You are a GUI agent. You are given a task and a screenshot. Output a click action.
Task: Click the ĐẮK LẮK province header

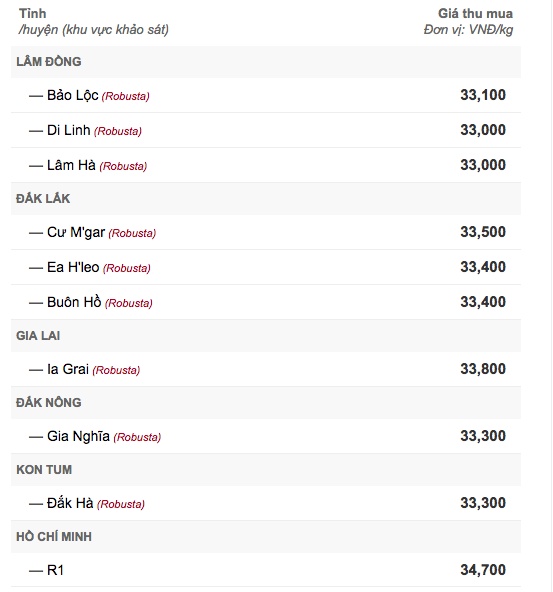[43, 199]
